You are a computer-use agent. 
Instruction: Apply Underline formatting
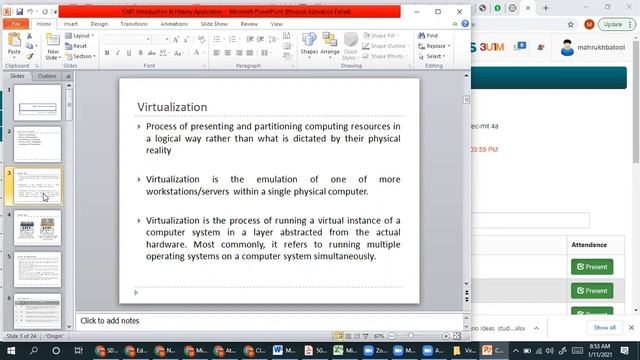[129, 53]
